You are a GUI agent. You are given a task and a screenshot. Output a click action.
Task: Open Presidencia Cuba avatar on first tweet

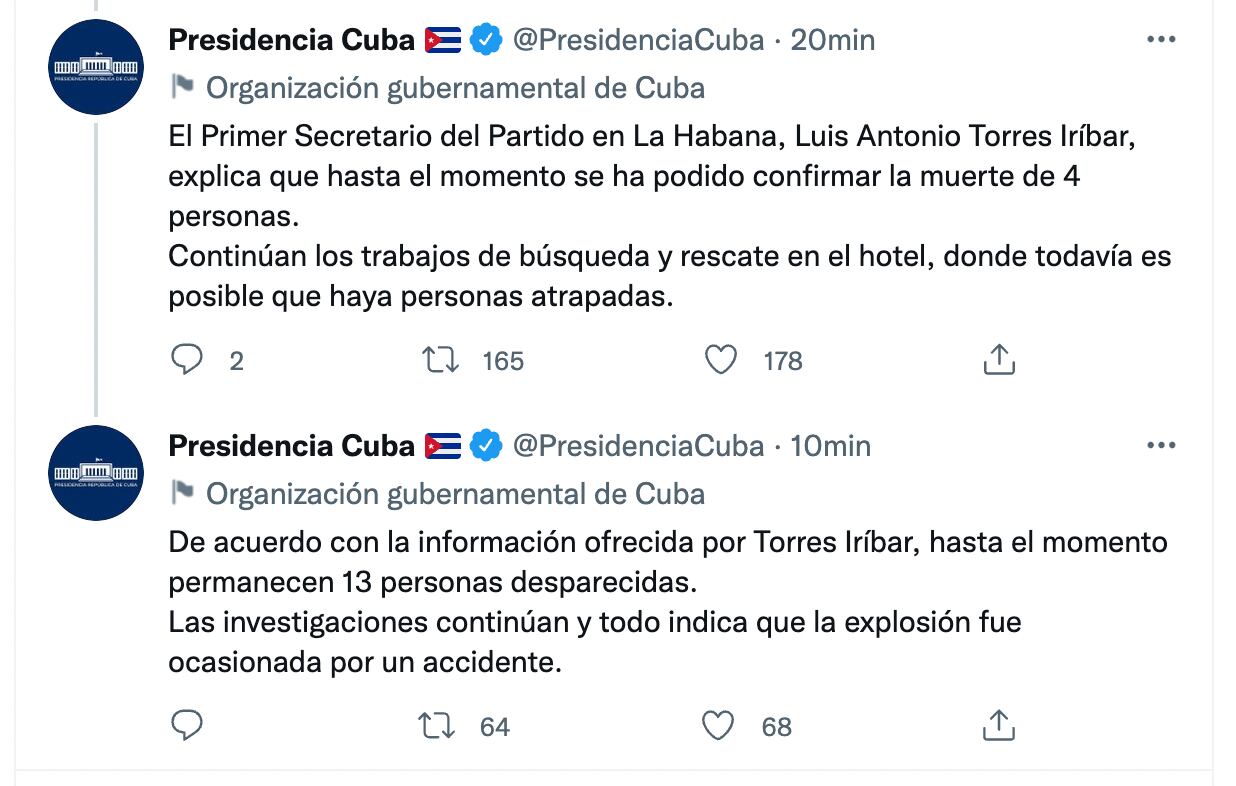[97, 67]
